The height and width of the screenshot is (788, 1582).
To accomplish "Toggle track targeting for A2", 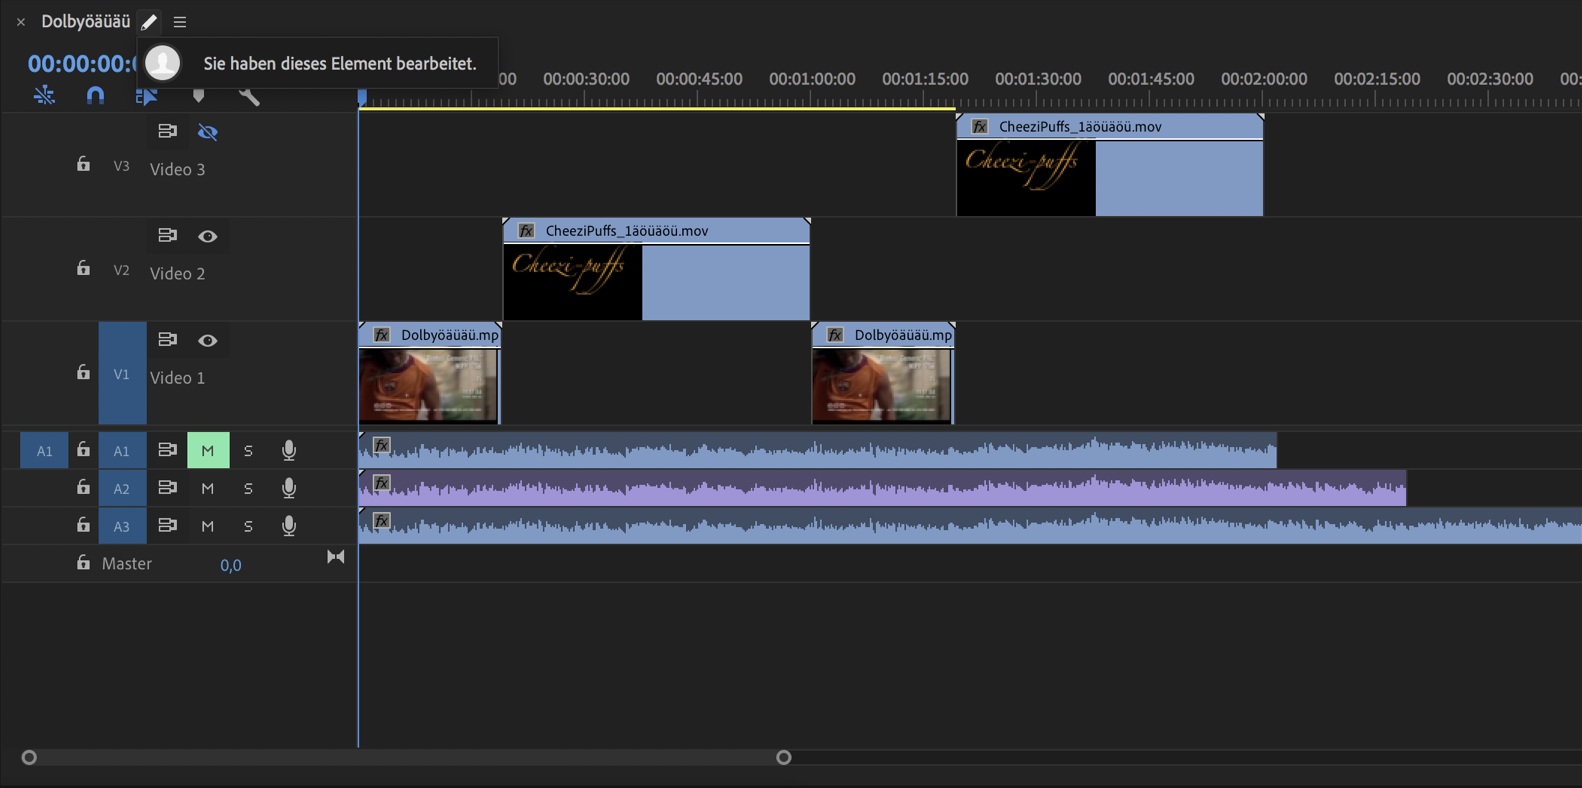I will pos(122,488).
